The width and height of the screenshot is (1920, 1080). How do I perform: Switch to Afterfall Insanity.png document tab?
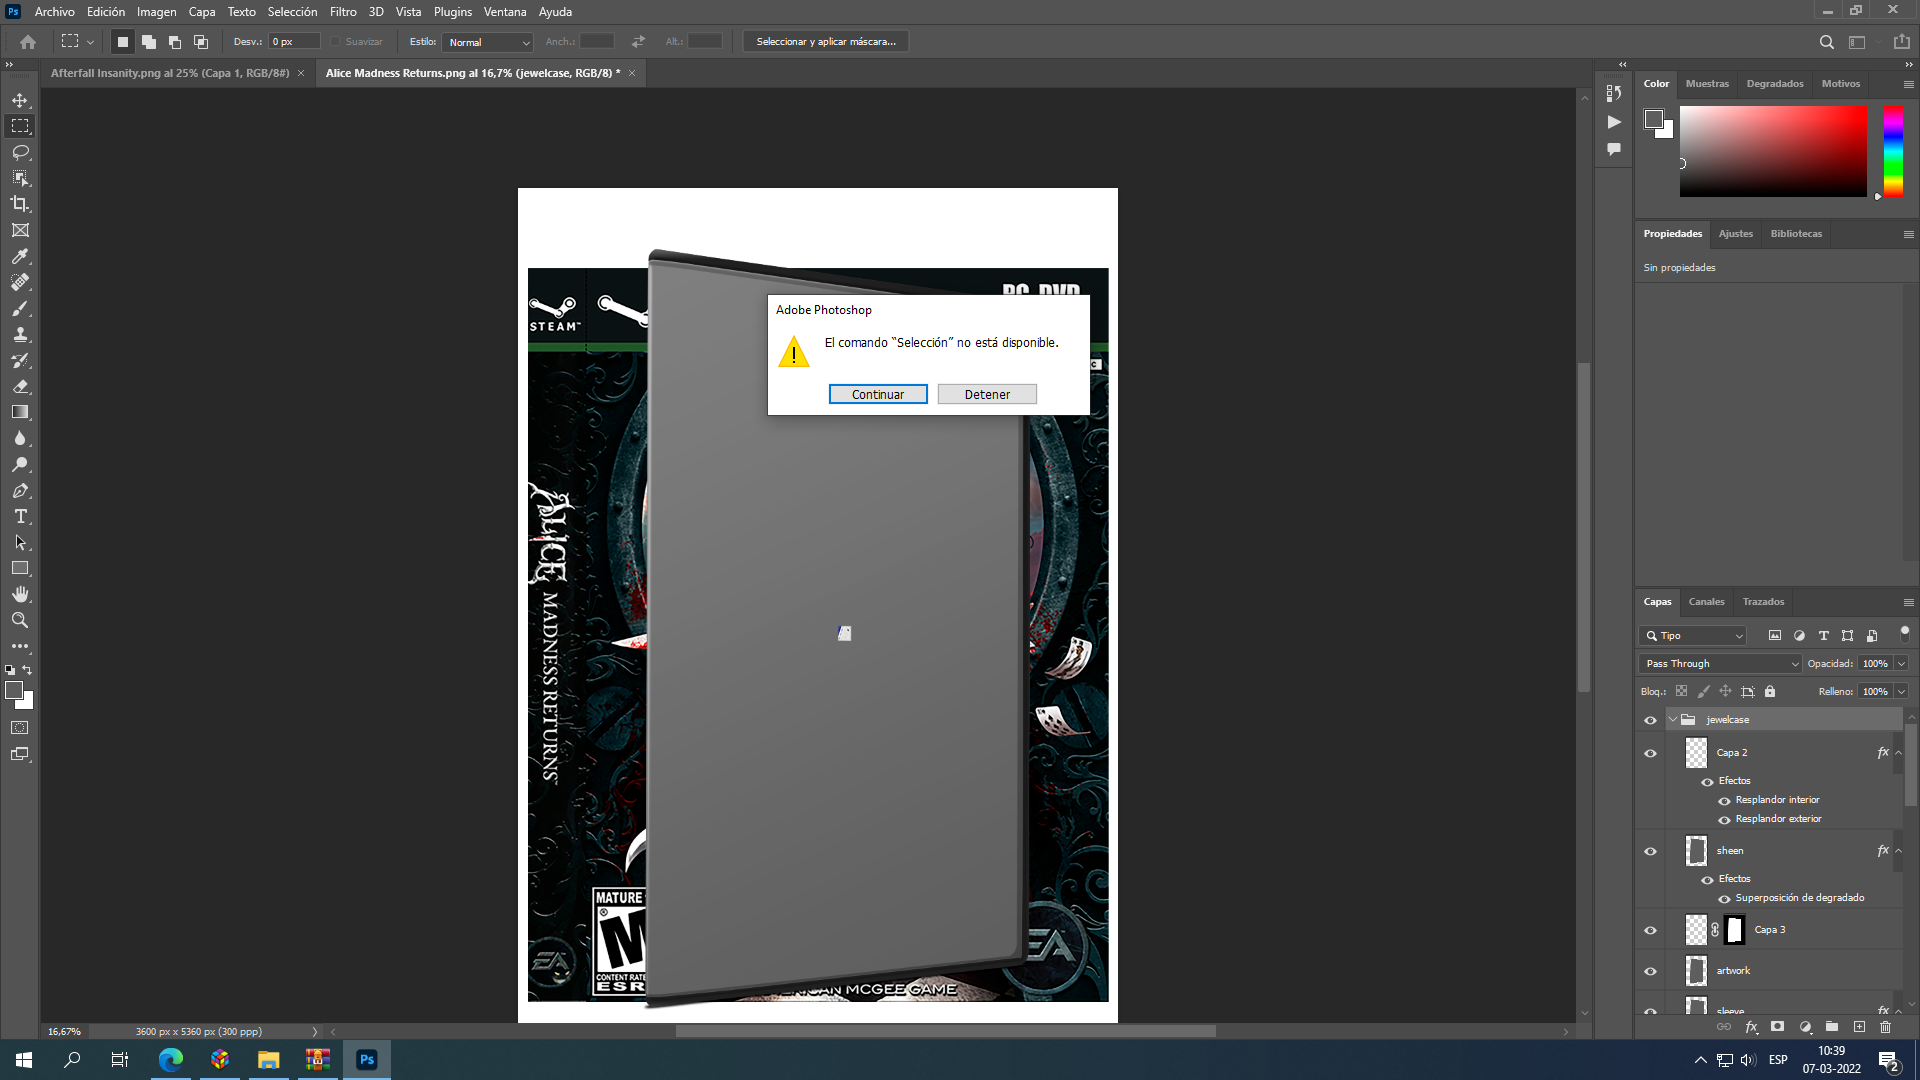170,73
